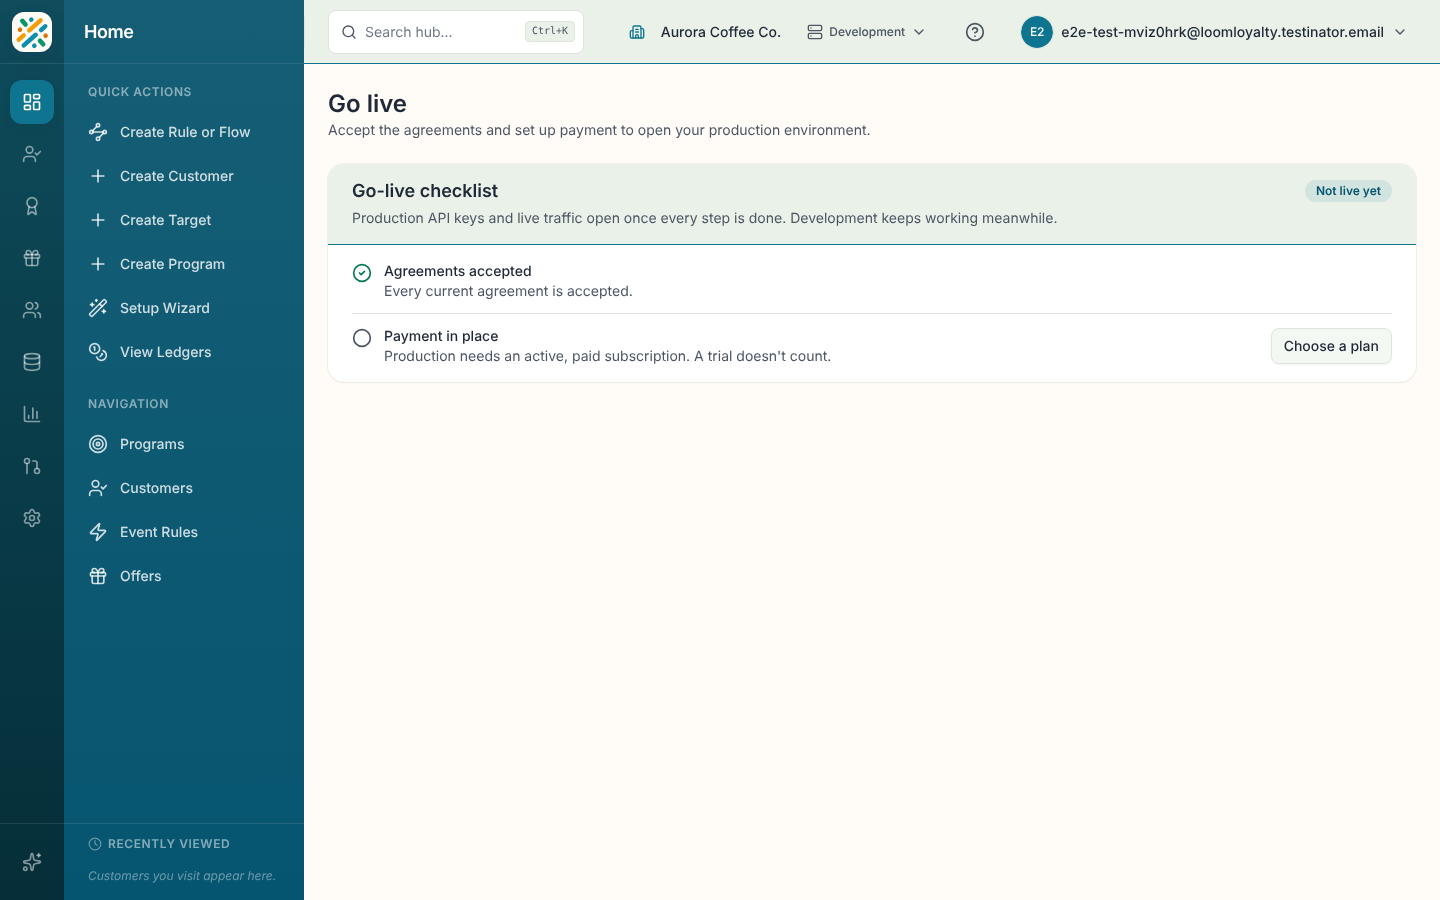The image size is (1440, 900).
Task: Click the Choose a plan button
Action: click(x=1331, y=346)
